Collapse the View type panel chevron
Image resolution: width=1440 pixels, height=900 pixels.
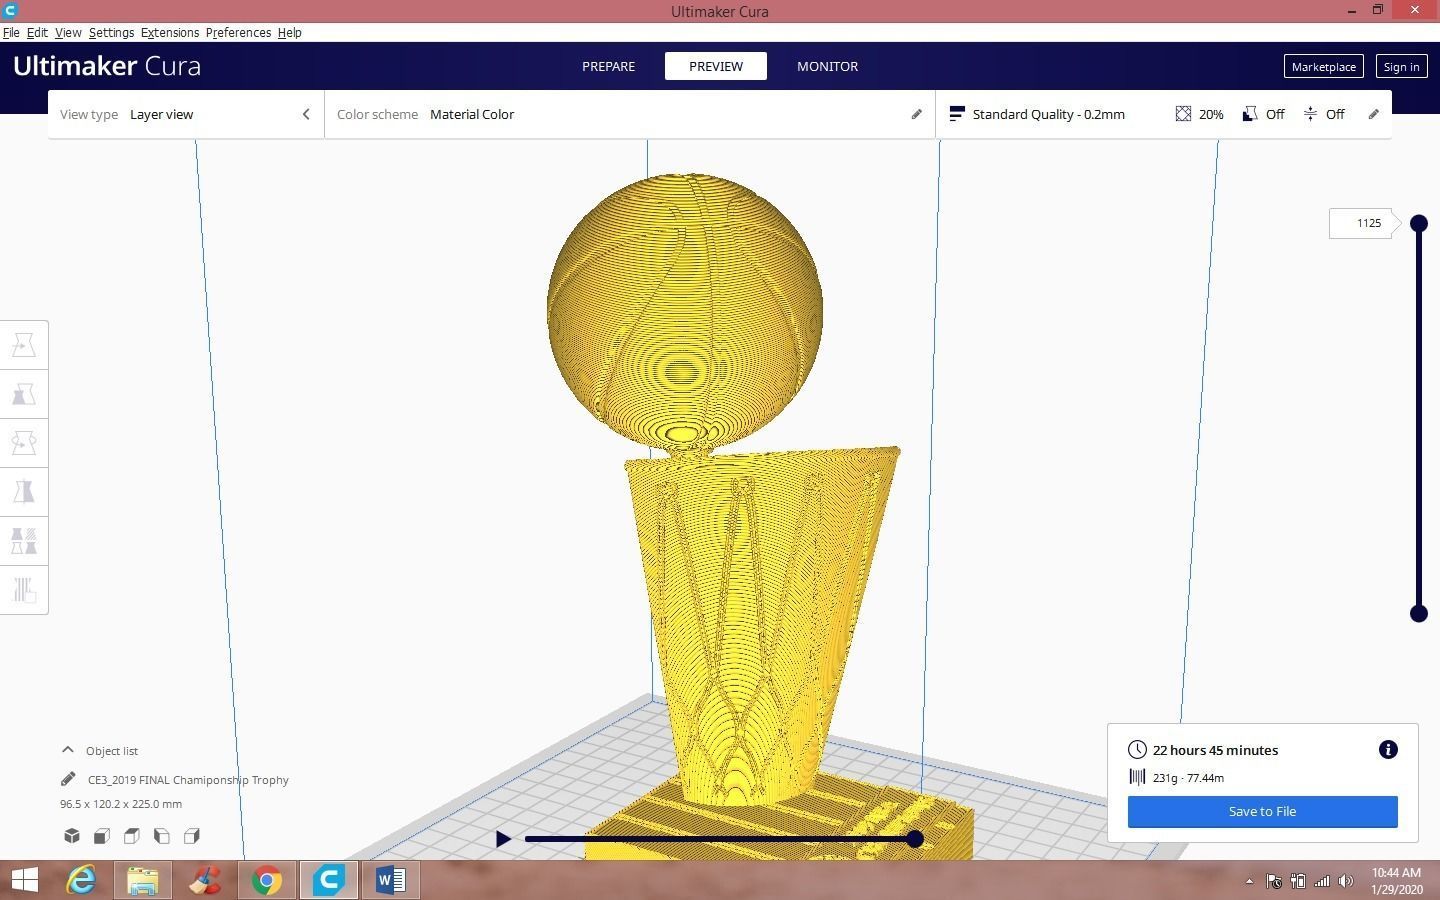coord(306,114)
